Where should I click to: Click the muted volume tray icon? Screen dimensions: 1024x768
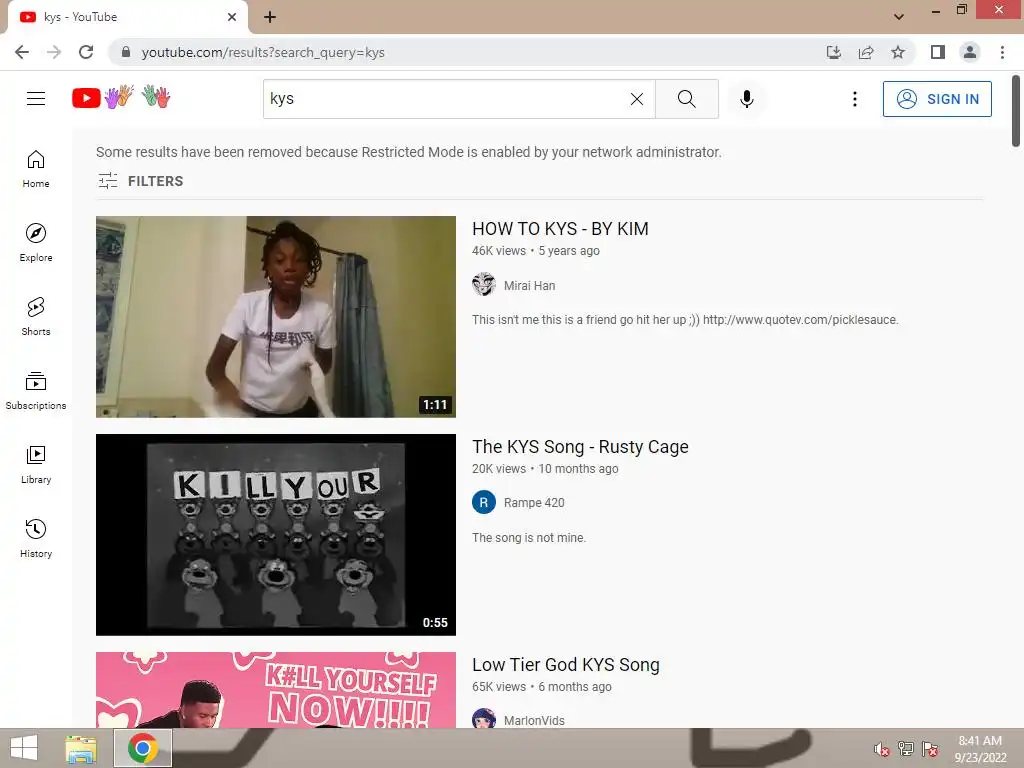point(882,748)
